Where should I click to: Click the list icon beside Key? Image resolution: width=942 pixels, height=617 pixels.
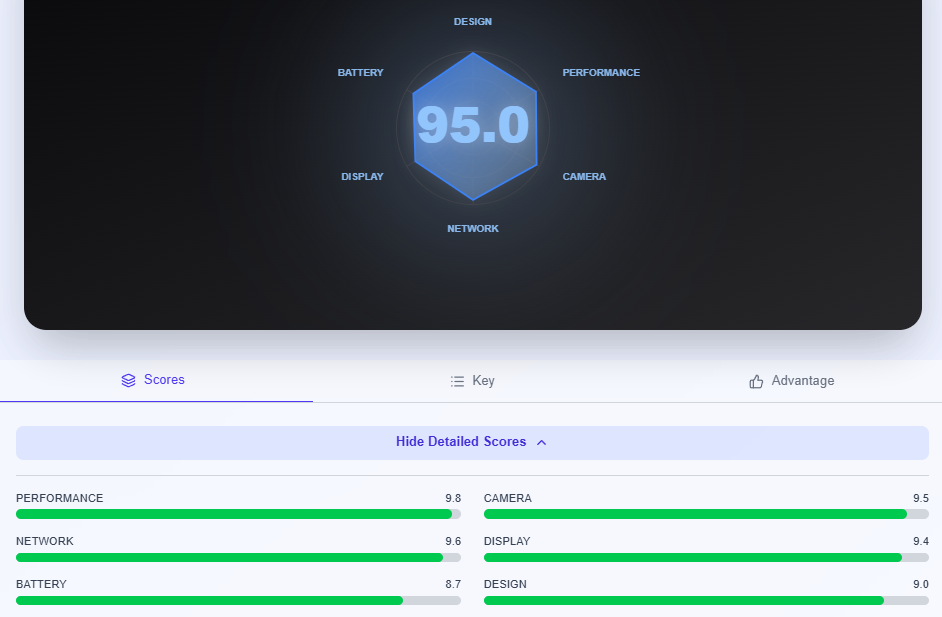pos(457,381)
